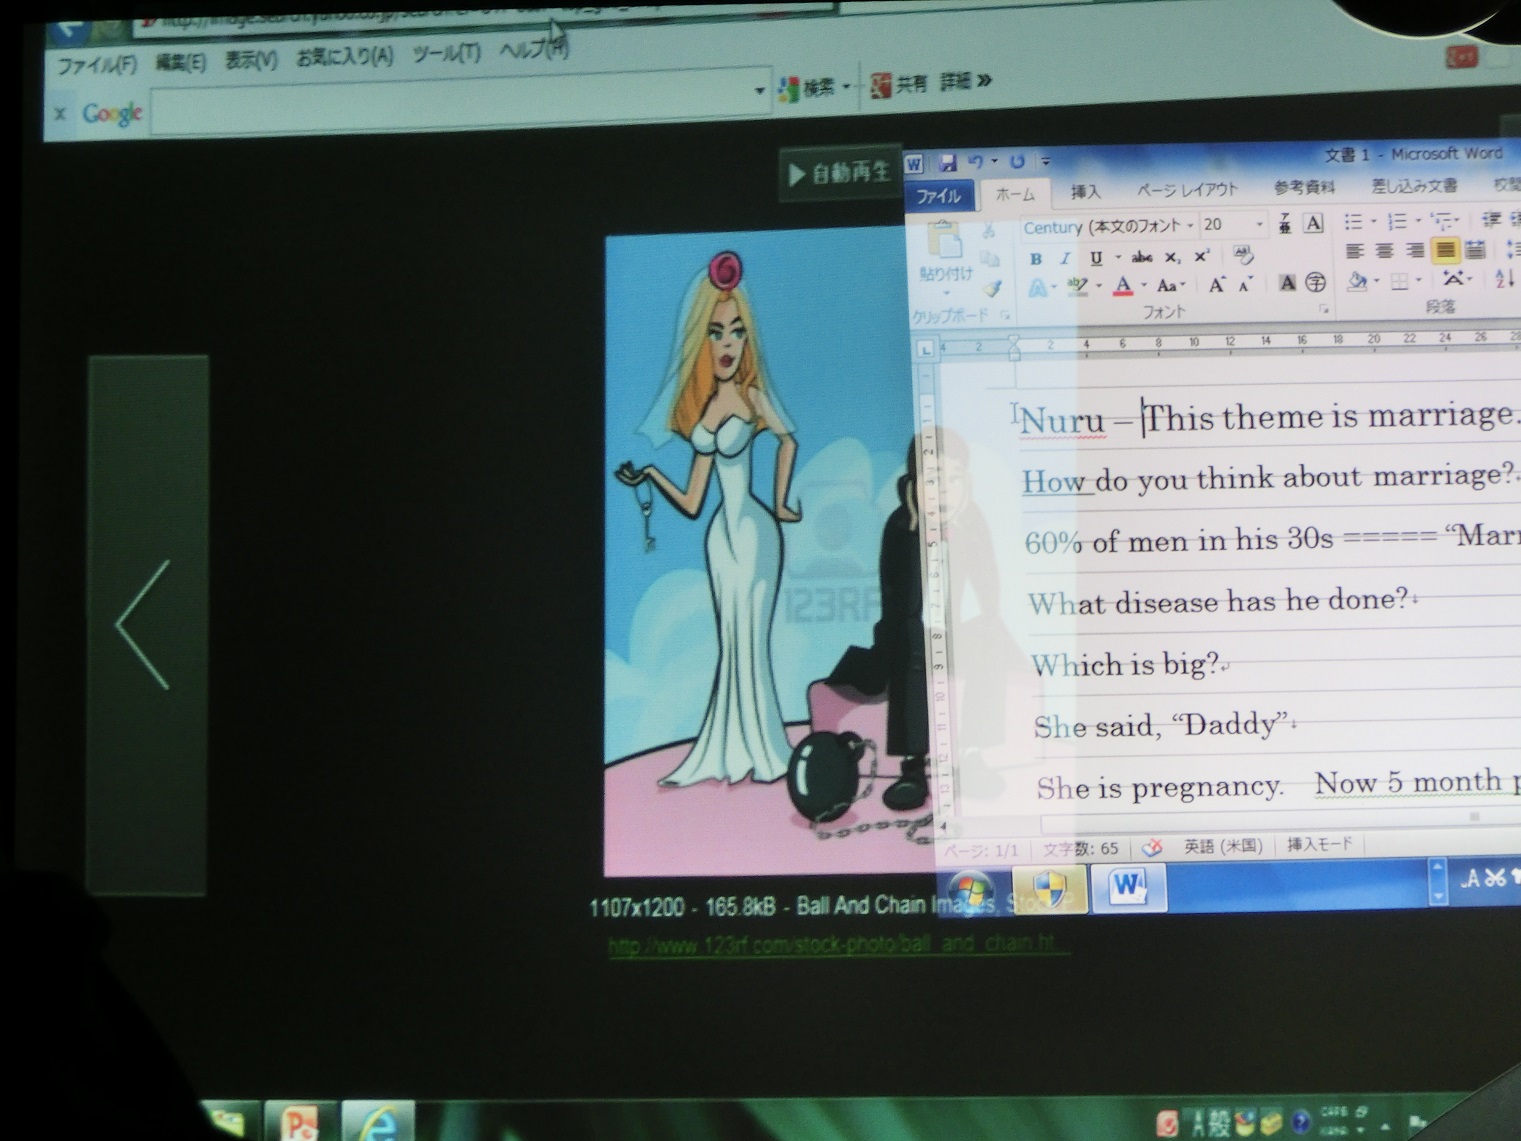
Task: Click the previous image left arrow panel
Action: tap(148, 625)
